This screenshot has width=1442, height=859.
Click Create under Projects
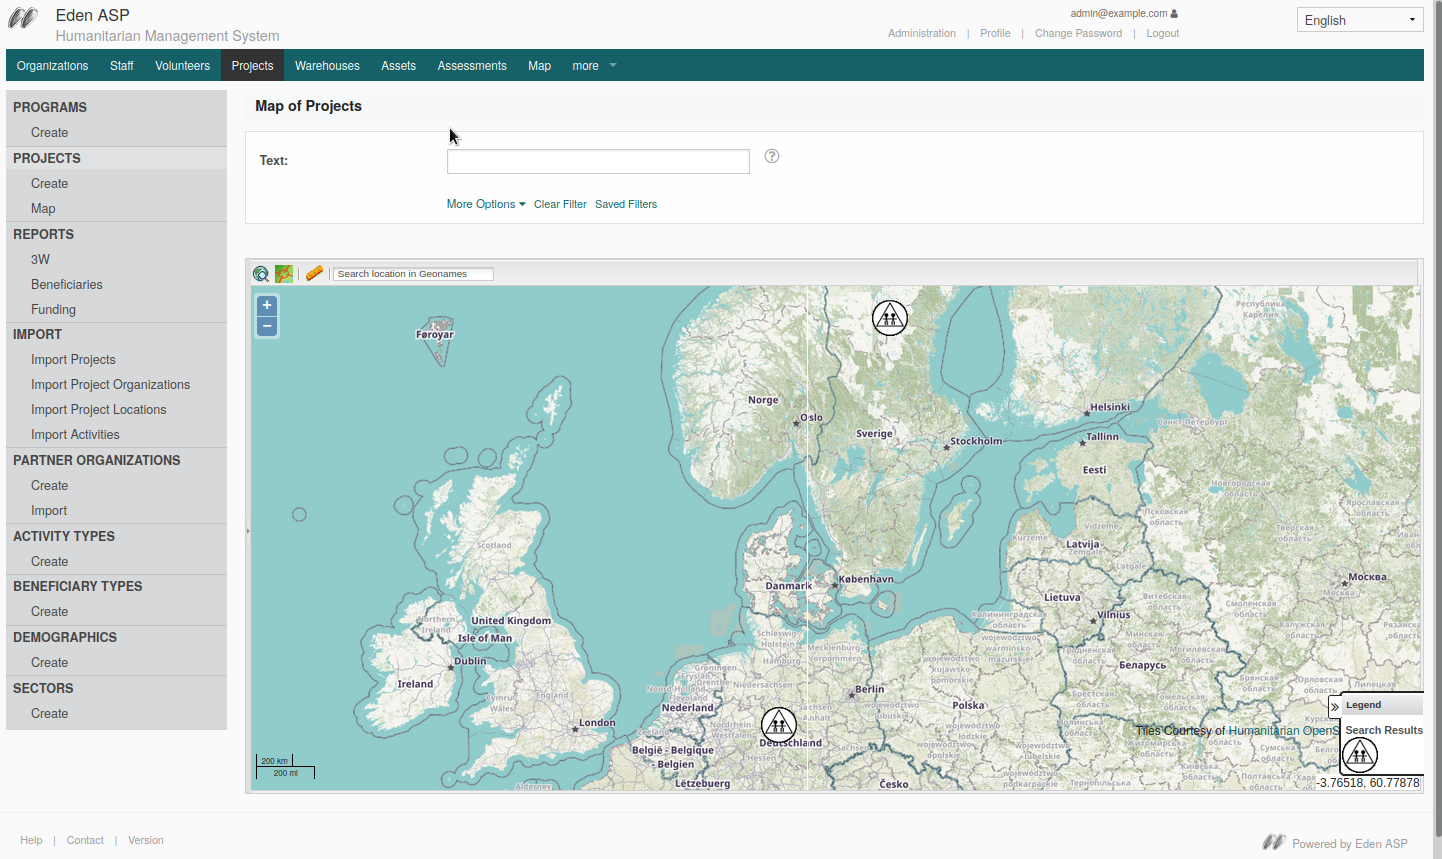click(50, 184)
